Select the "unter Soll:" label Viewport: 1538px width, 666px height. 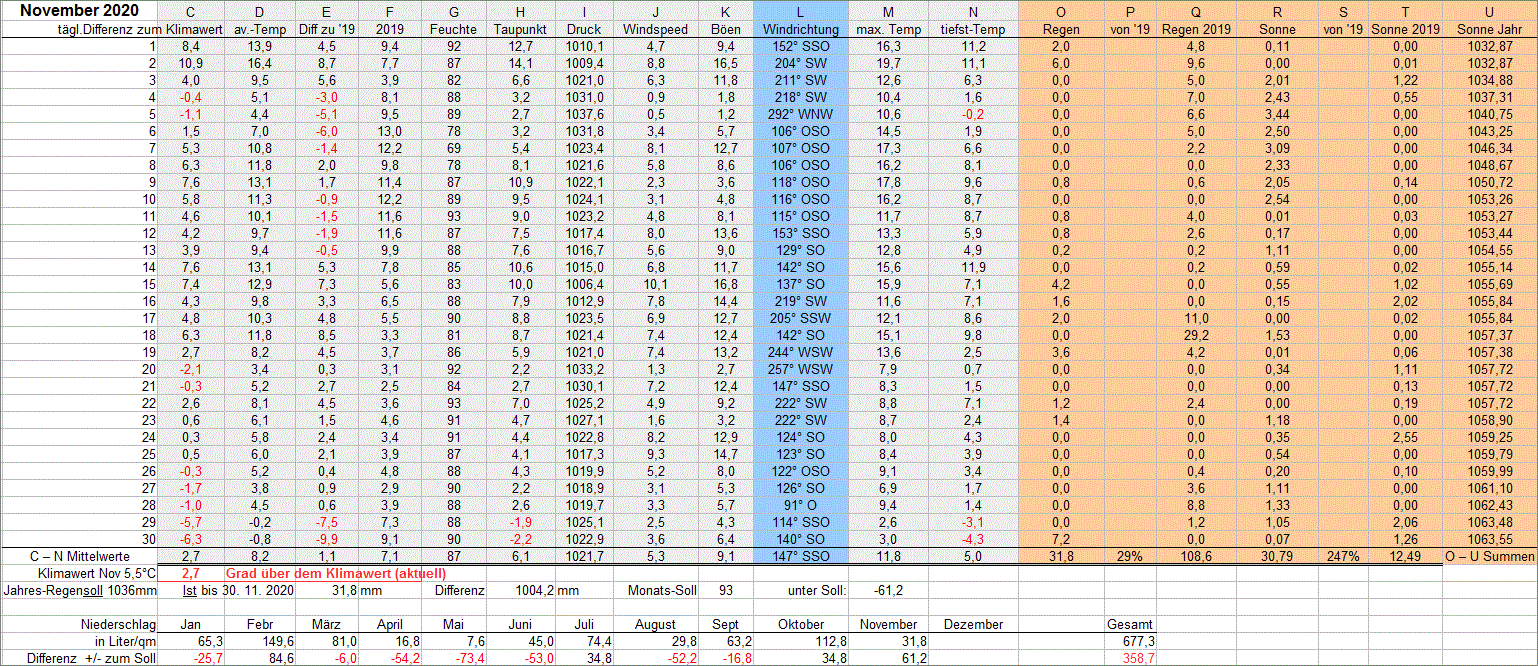point(816,591)
